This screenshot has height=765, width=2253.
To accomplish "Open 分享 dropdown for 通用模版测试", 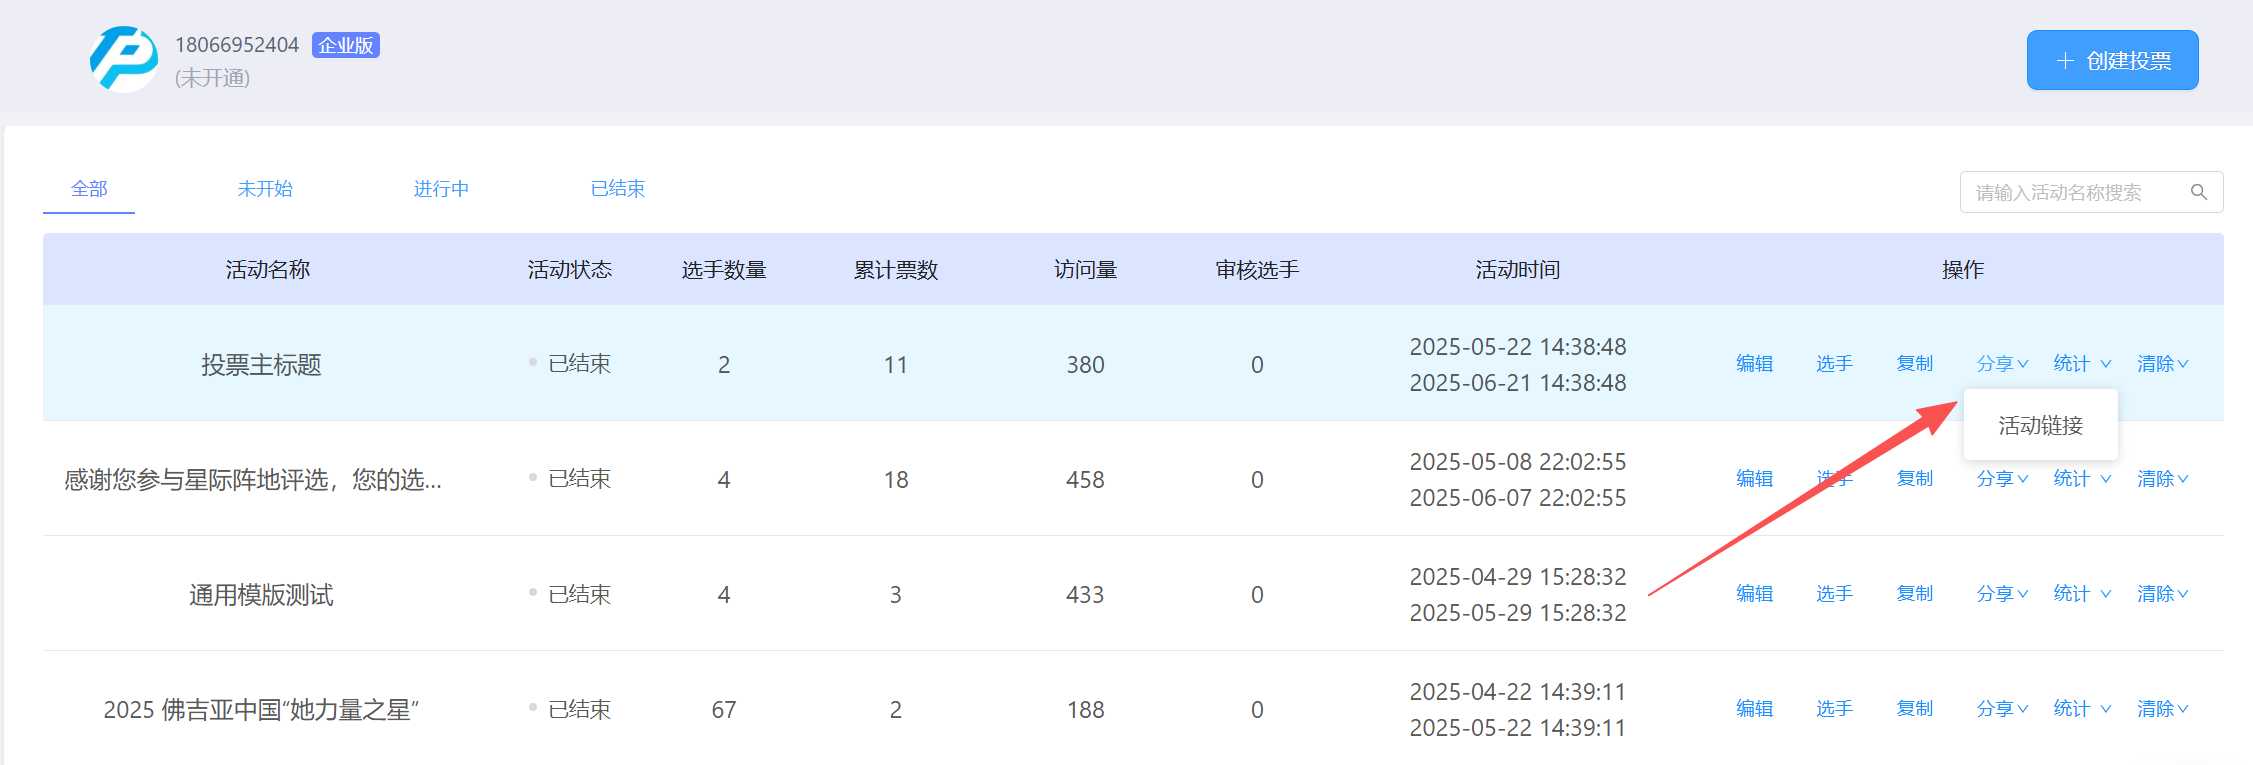I will (x=2001, y=594).
